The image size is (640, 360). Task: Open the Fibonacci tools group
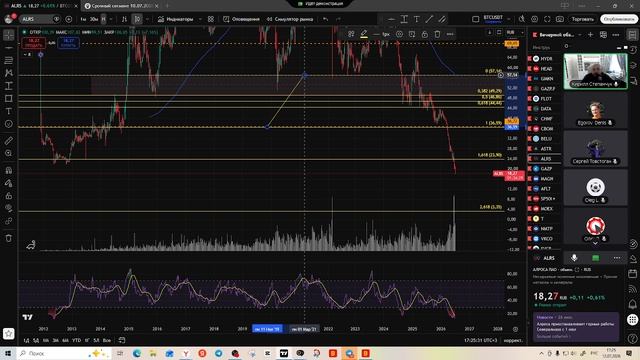(9, 60)
